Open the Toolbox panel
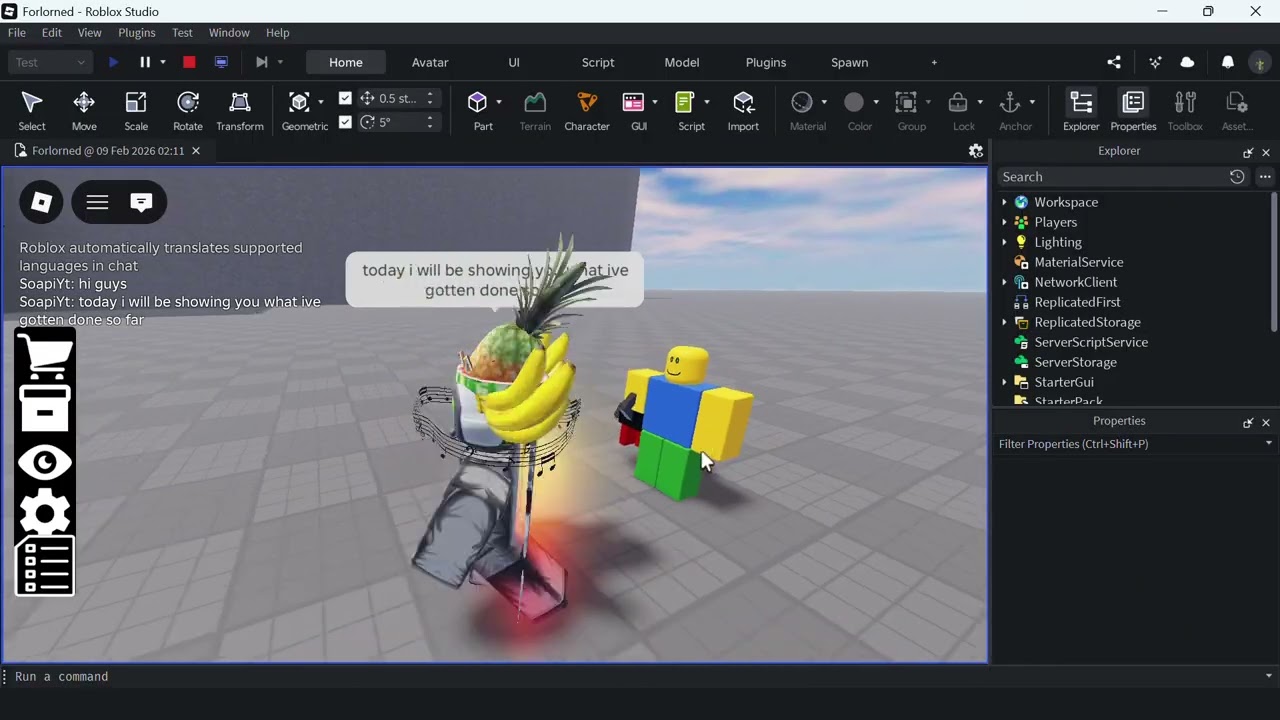This screenshot has height=720, width=1280. pos(1185,111)
